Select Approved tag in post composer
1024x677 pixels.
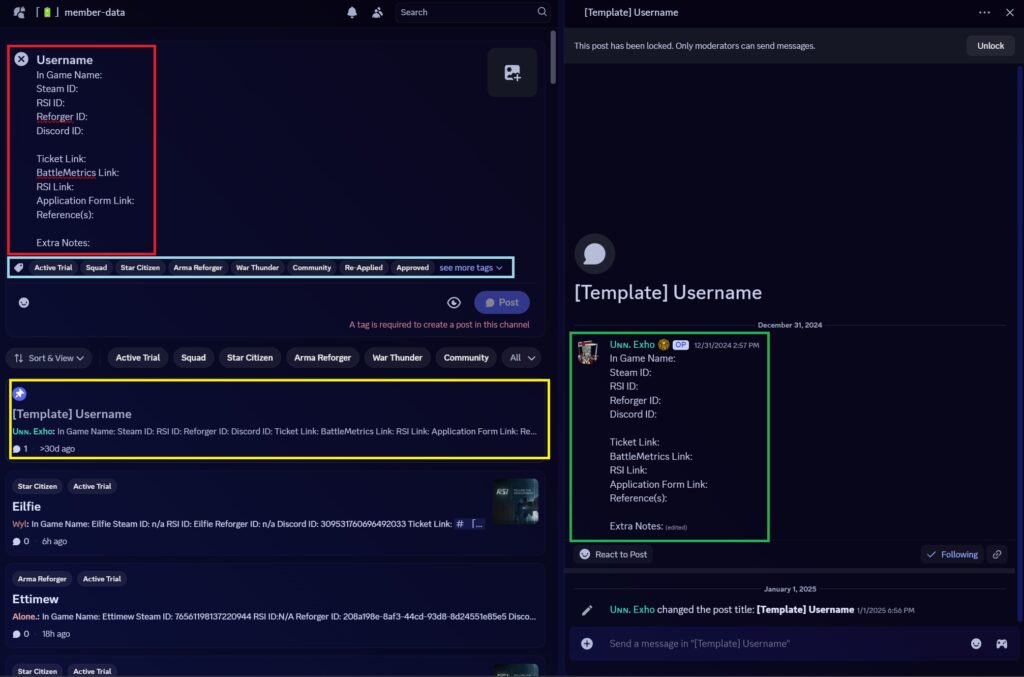pyautogui.click(x=413, y=268)
